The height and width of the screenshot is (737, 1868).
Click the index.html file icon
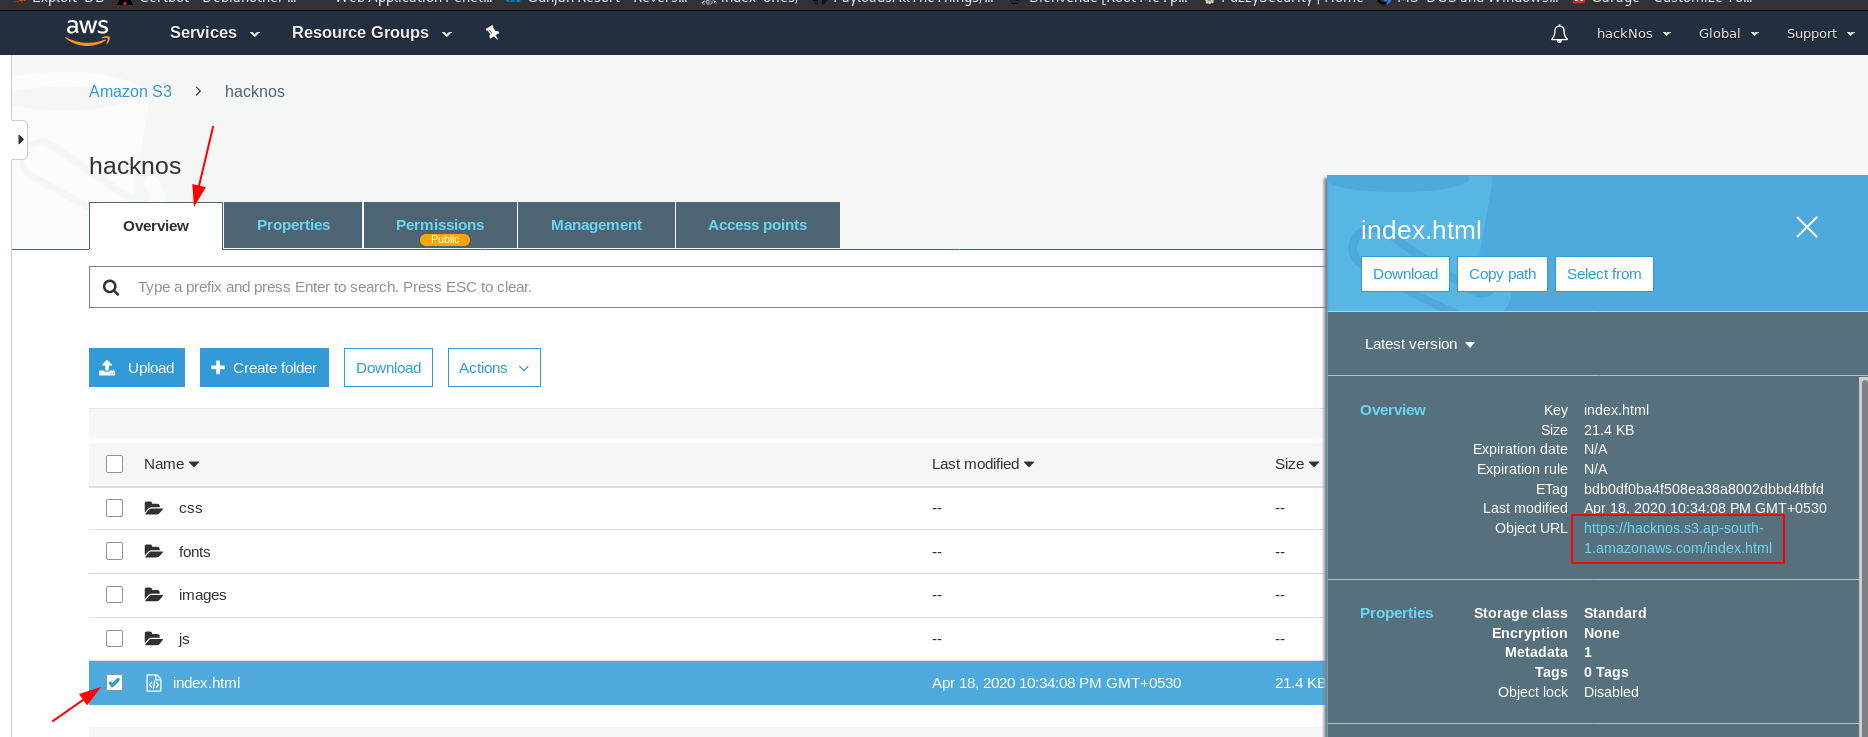(154, 683)
